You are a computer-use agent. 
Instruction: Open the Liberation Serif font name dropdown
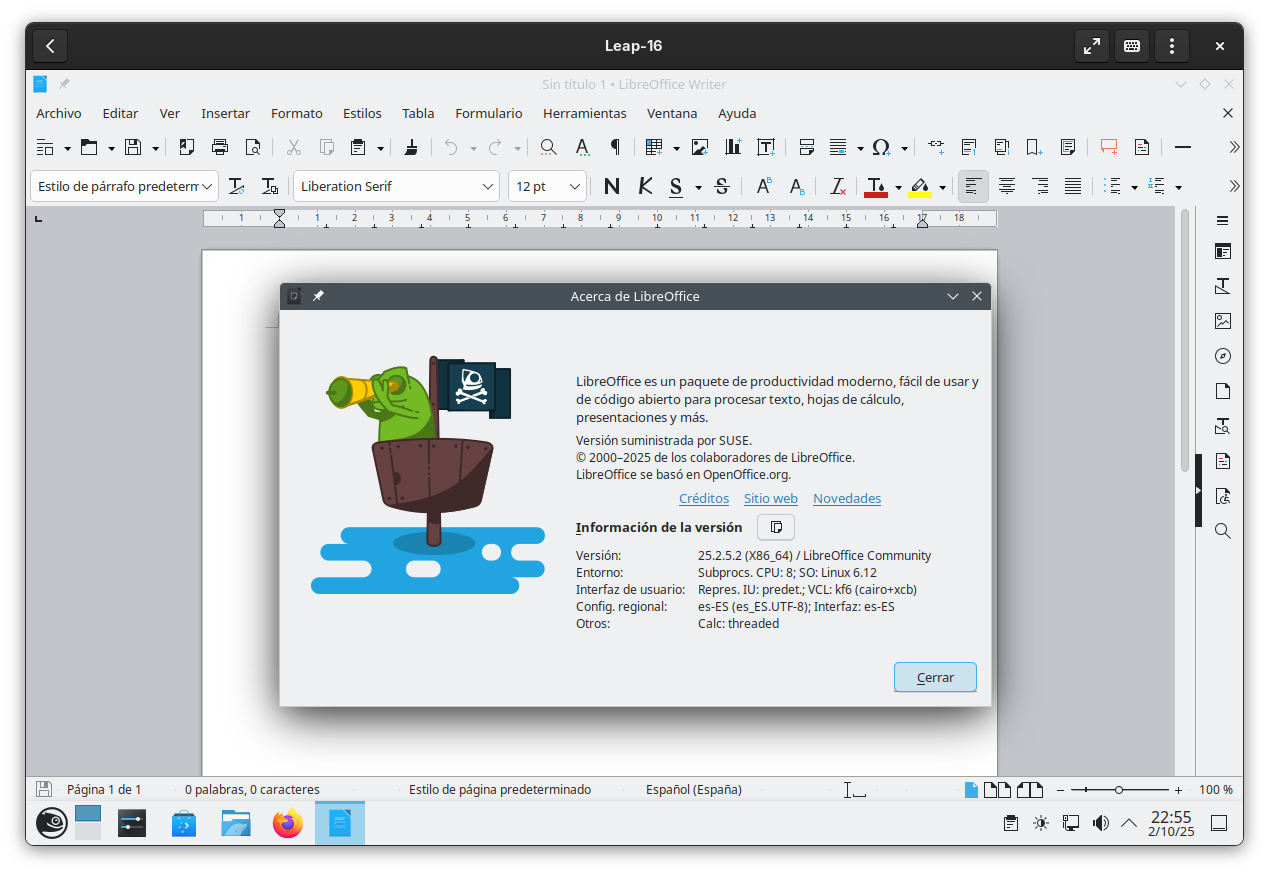487,186
